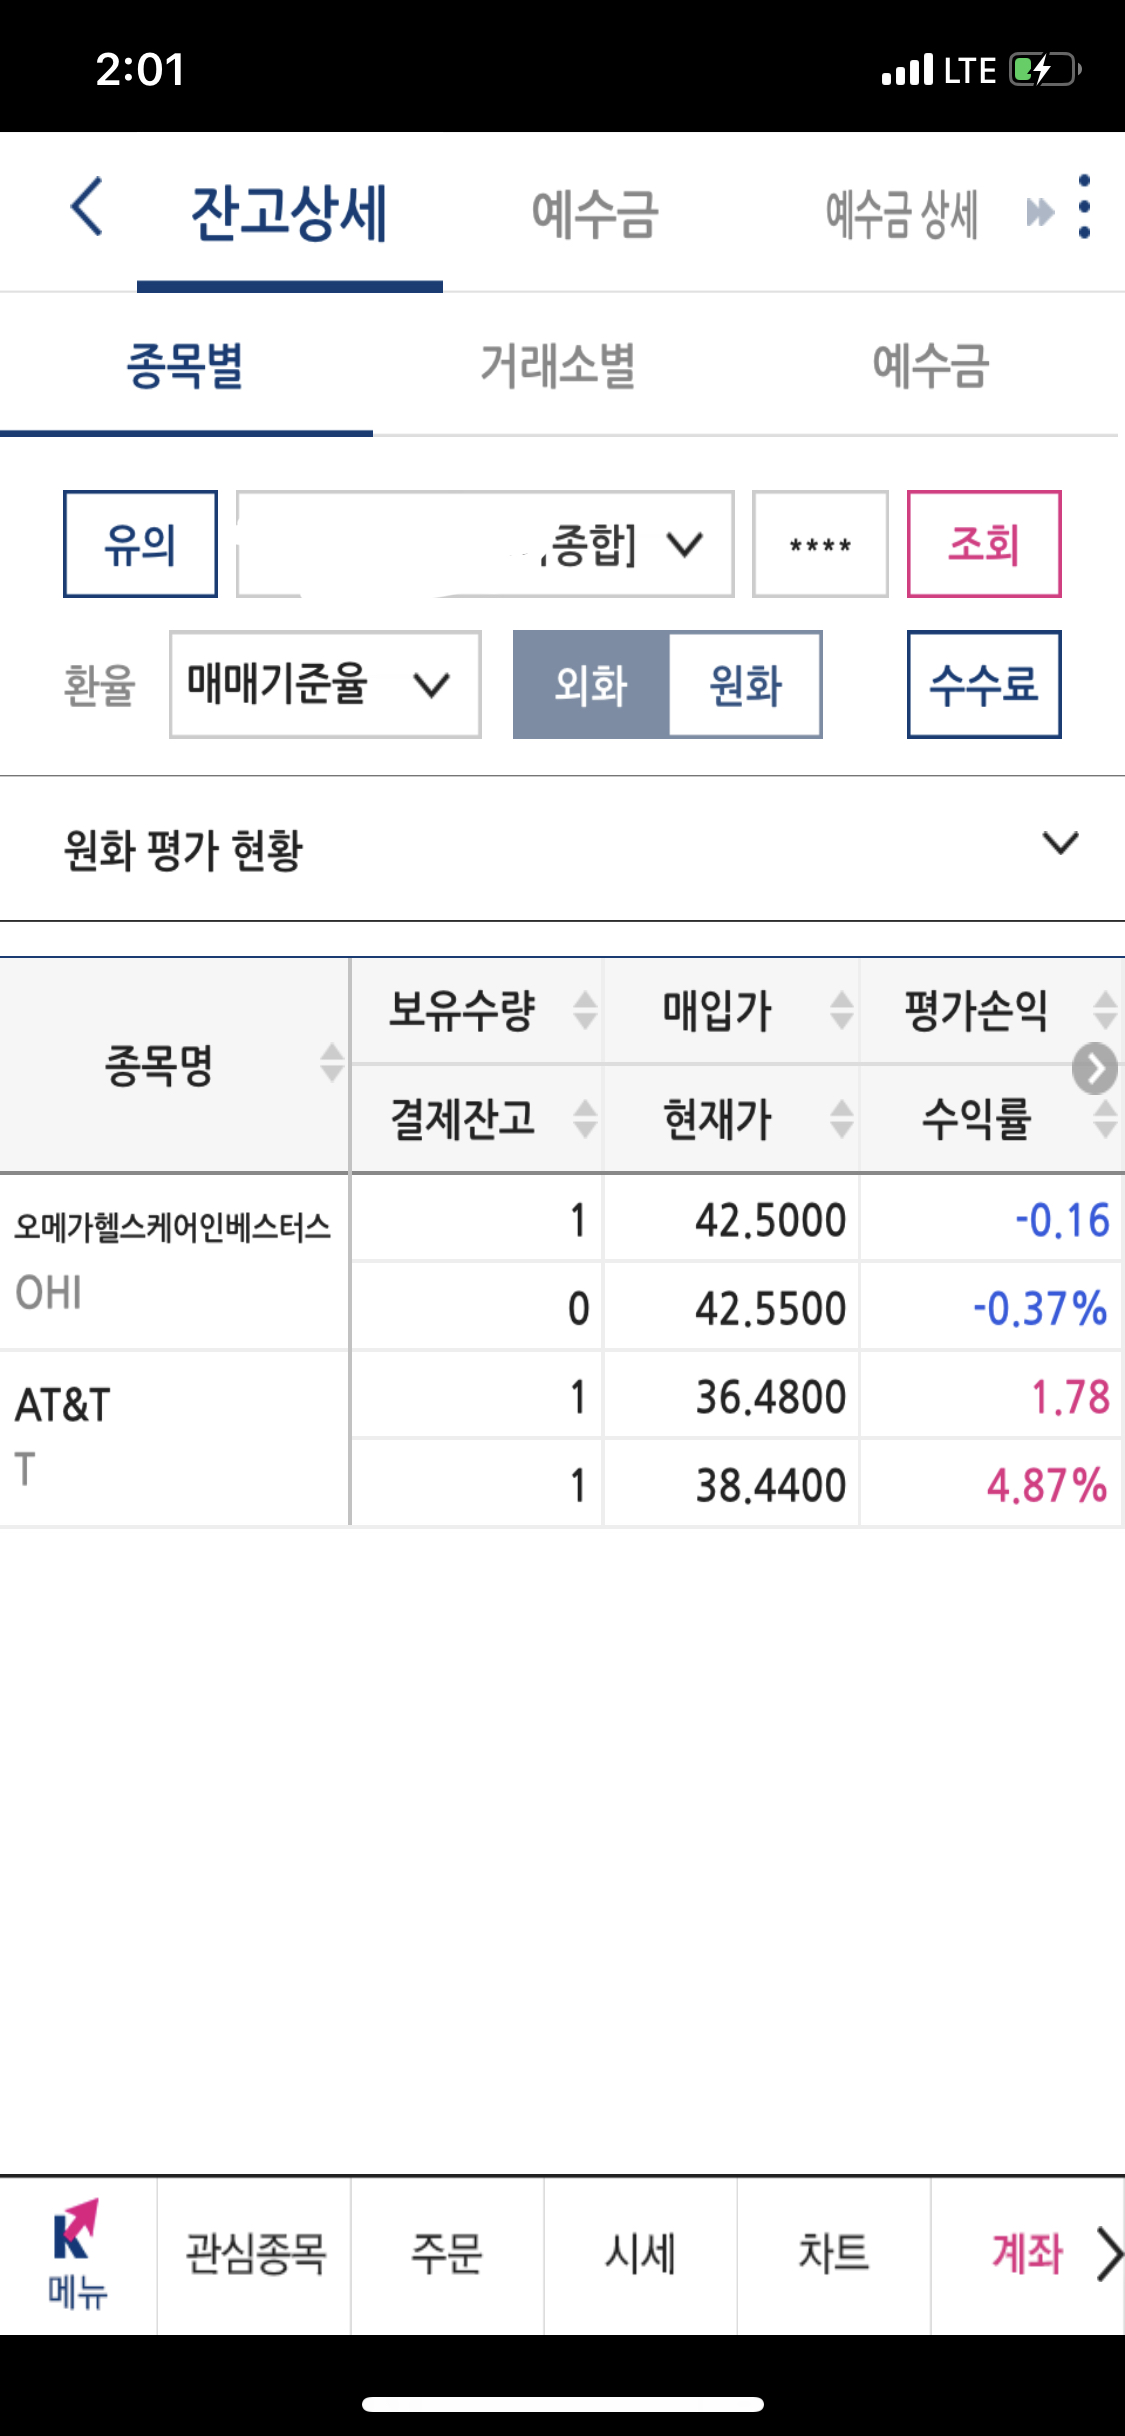Tap the AT&T purchase price 36.4800
Screen dimensions: 1125x2436
click(x=771, y=1396)
